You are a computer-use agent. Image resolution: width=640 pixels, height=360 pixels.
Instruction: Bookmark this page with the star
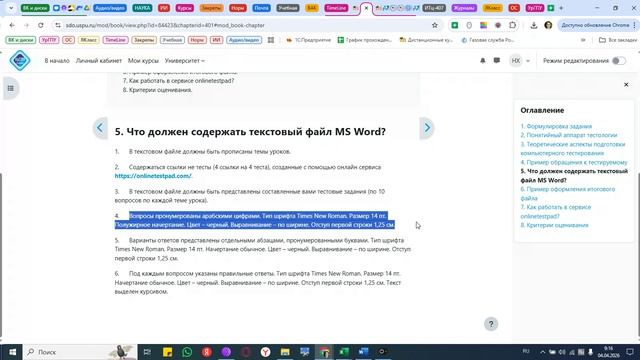(x=435, y=25)
